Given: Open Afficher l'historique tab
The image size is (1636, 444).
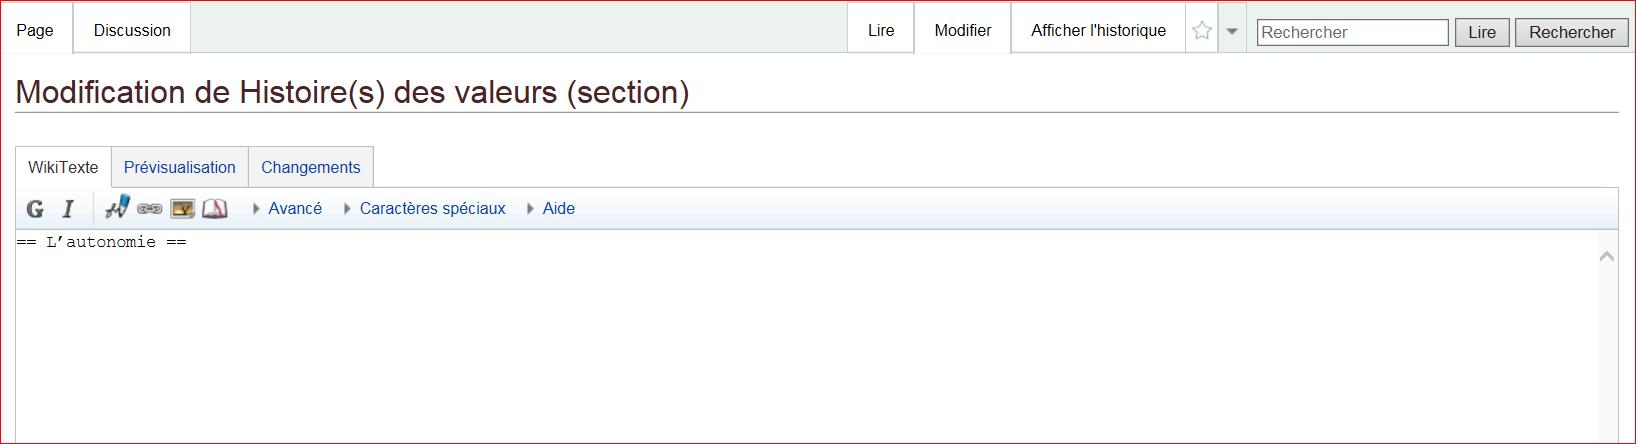Looking at the screenshot, I should tap(1098, 30).
